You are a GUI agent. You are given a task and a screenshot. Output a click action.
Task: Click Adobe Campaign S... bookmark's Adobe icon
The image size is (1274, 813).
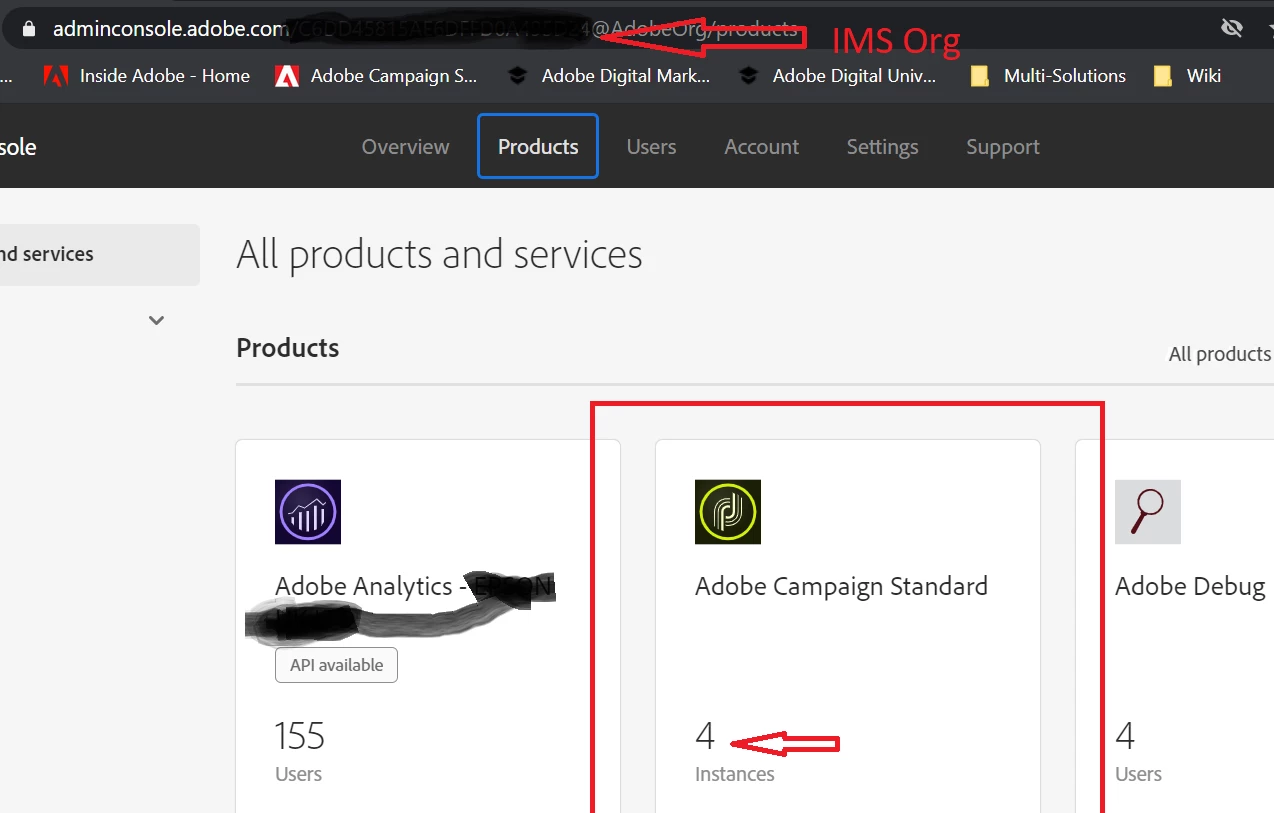click(287, 76)
